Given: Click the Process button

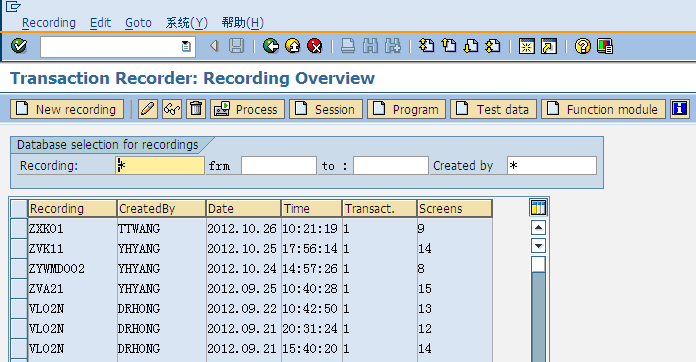Looking at the screenshot, I should coord(247,109).
